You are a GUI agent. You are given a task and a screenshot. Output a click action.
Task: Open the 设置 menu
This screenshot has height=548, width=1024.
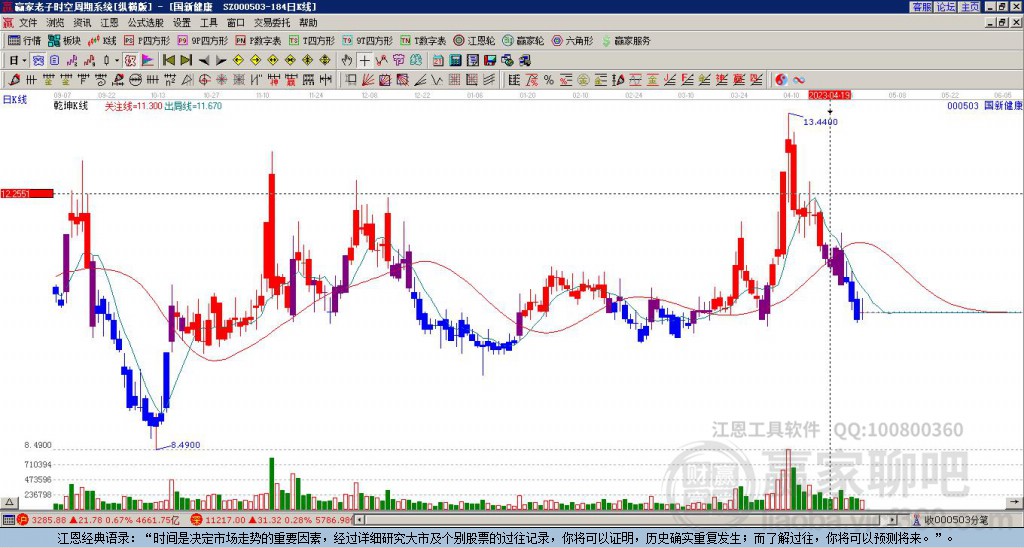point(182,23)
